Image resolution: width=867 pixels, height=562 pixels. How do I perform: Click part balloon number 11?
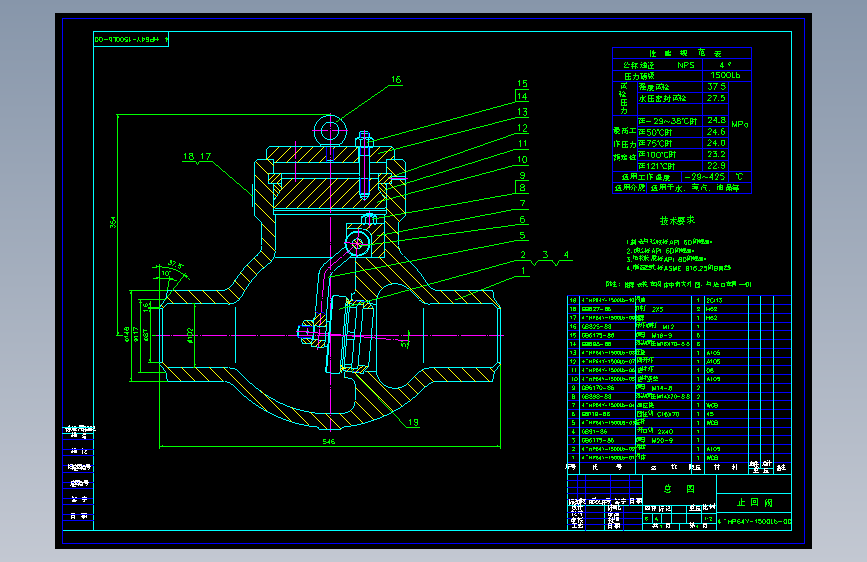tap(522, 143)
